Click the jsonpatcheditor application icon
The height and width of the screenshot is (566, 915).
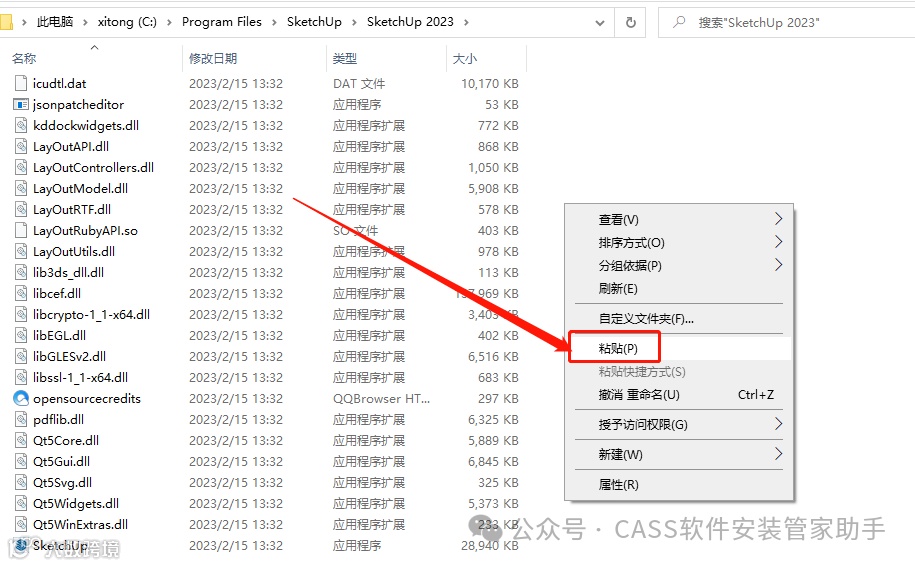[x=21, y=104]
